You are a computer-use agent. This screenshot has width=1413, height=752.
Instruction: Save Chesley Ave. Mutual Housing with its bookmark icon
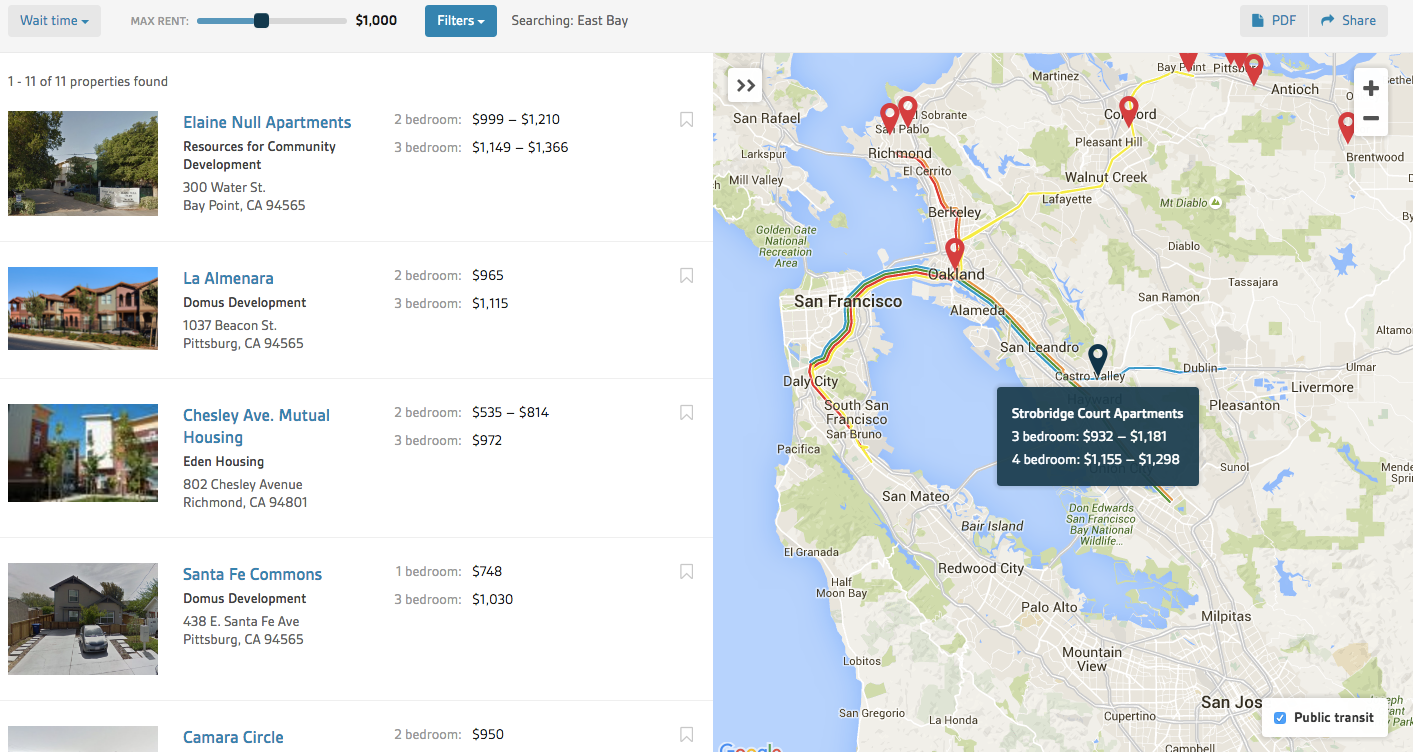(x=686, y=413)
